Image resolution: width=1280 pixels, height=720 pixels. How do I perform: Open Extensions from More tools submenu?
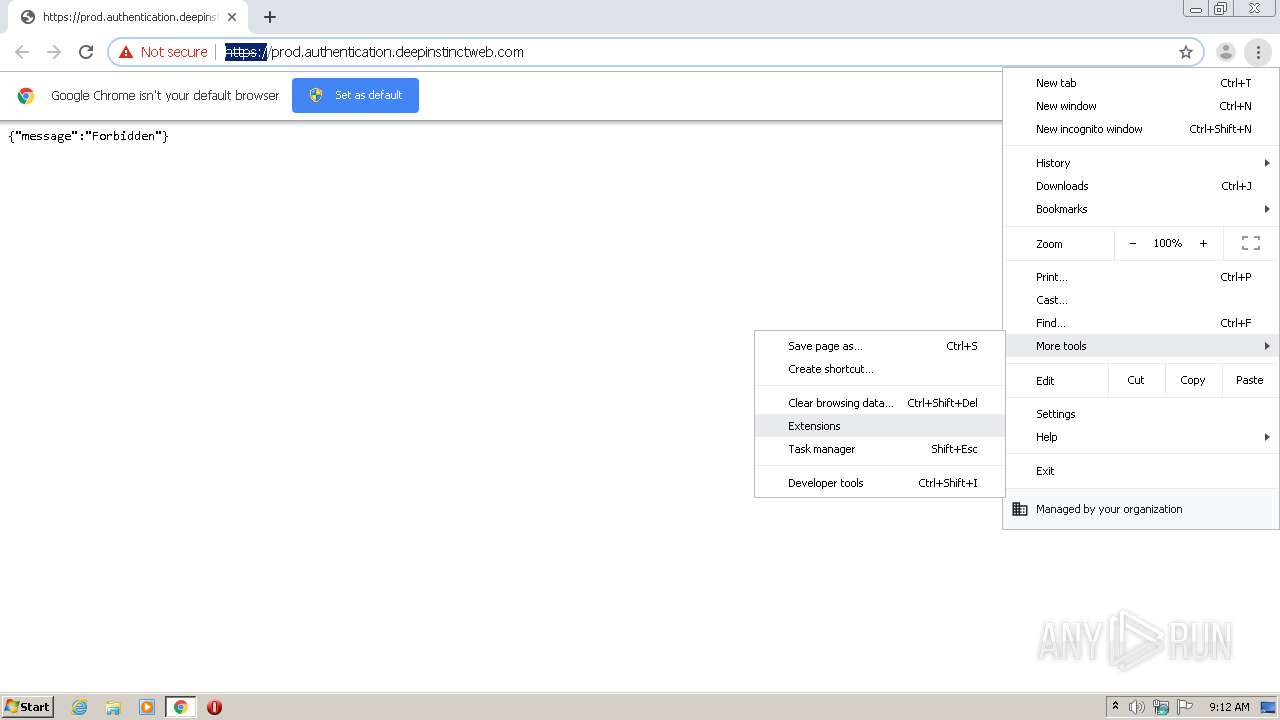[x=879, y=426]
